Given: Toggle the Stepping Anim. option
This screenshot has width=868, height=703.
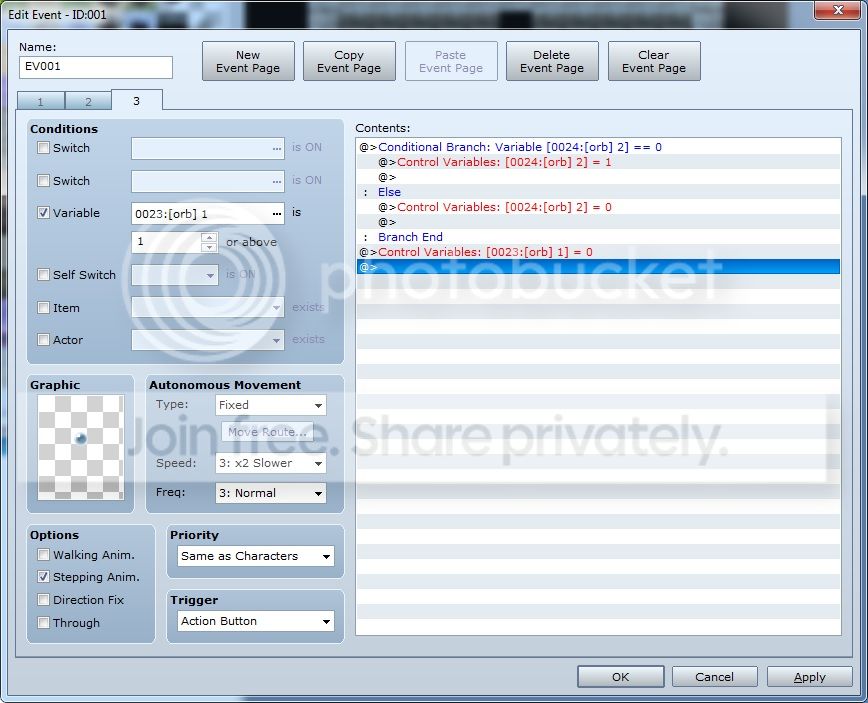Looking at the screenshot, I should tap(43, 577).
